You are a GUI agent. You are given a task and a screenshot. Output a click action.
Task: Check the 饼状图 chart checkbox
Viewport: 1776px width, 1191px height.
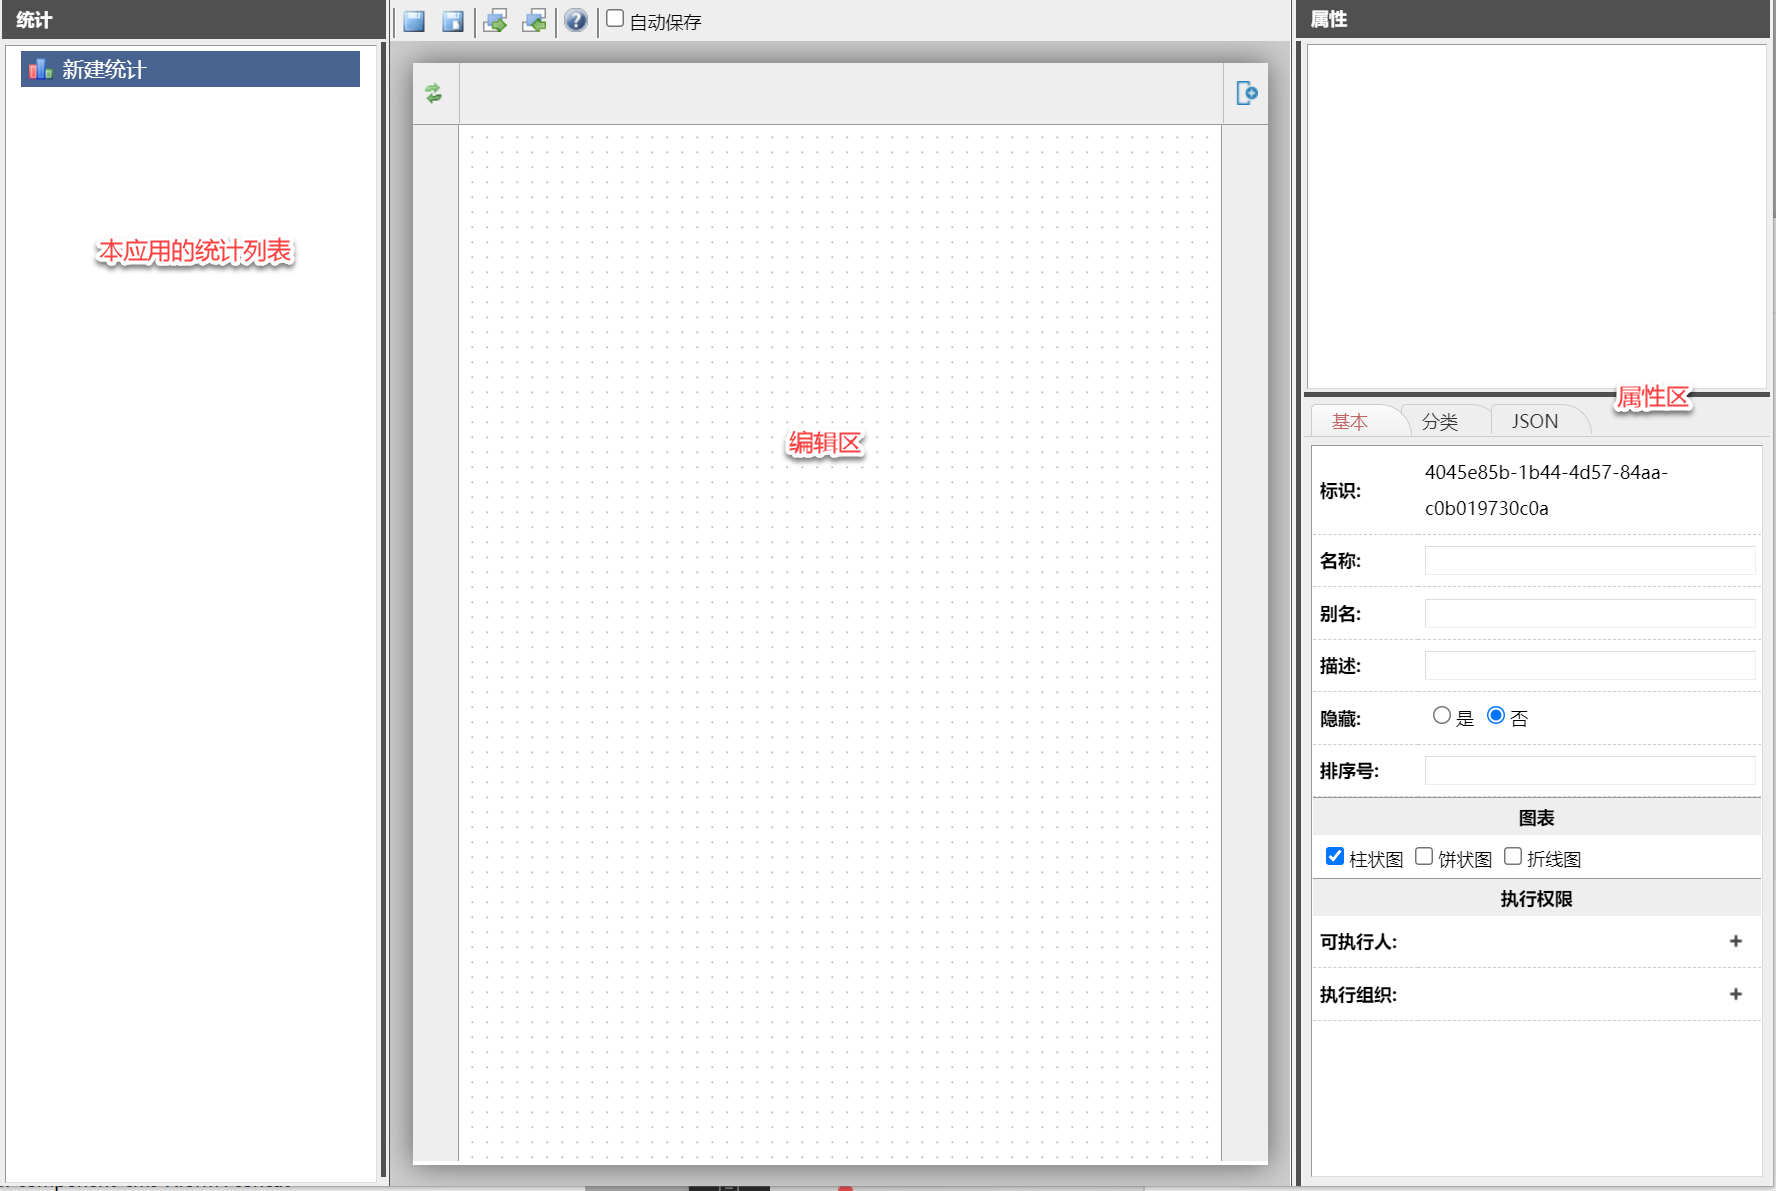click(x=1424, y=857)
